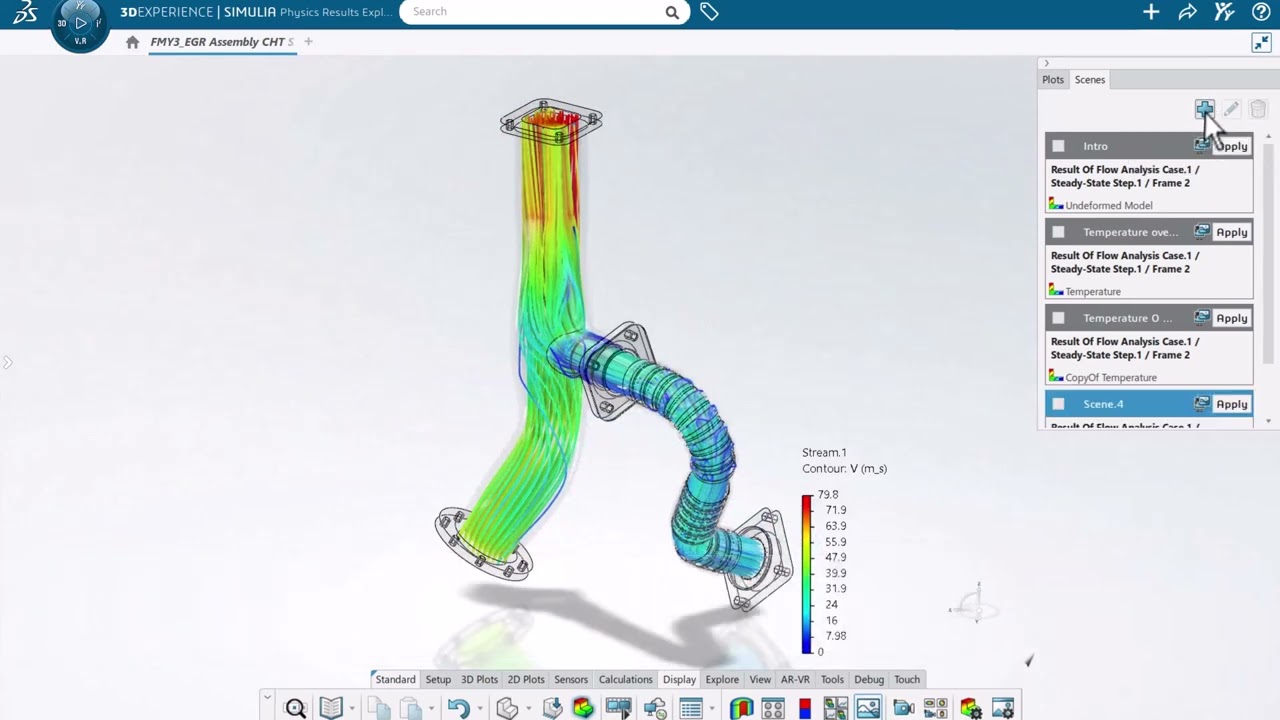
Task: Select the FMY3_EGR Assembly CHT tab
Action: tap(222, 42)
